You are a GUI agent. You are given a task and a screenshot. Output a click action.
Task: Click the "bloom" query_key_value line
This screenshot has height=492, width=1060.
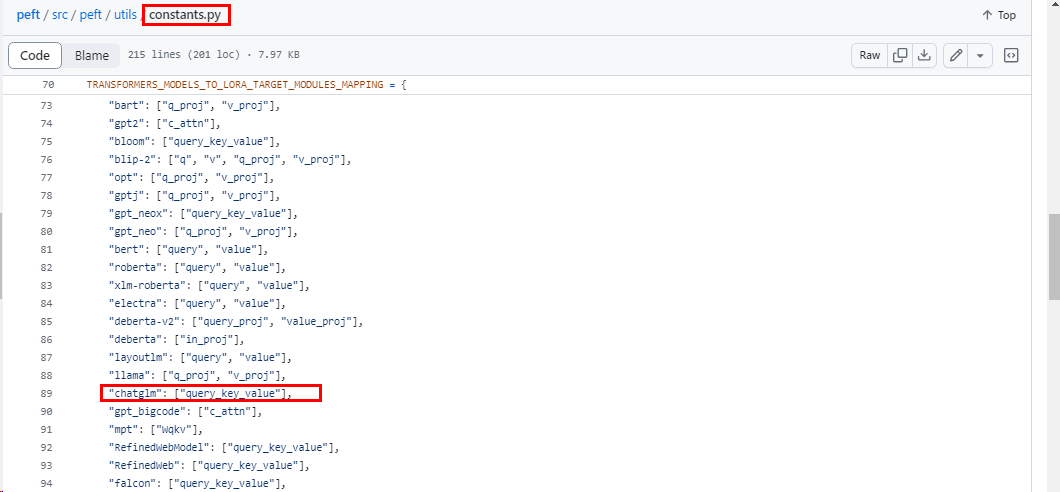194,142
